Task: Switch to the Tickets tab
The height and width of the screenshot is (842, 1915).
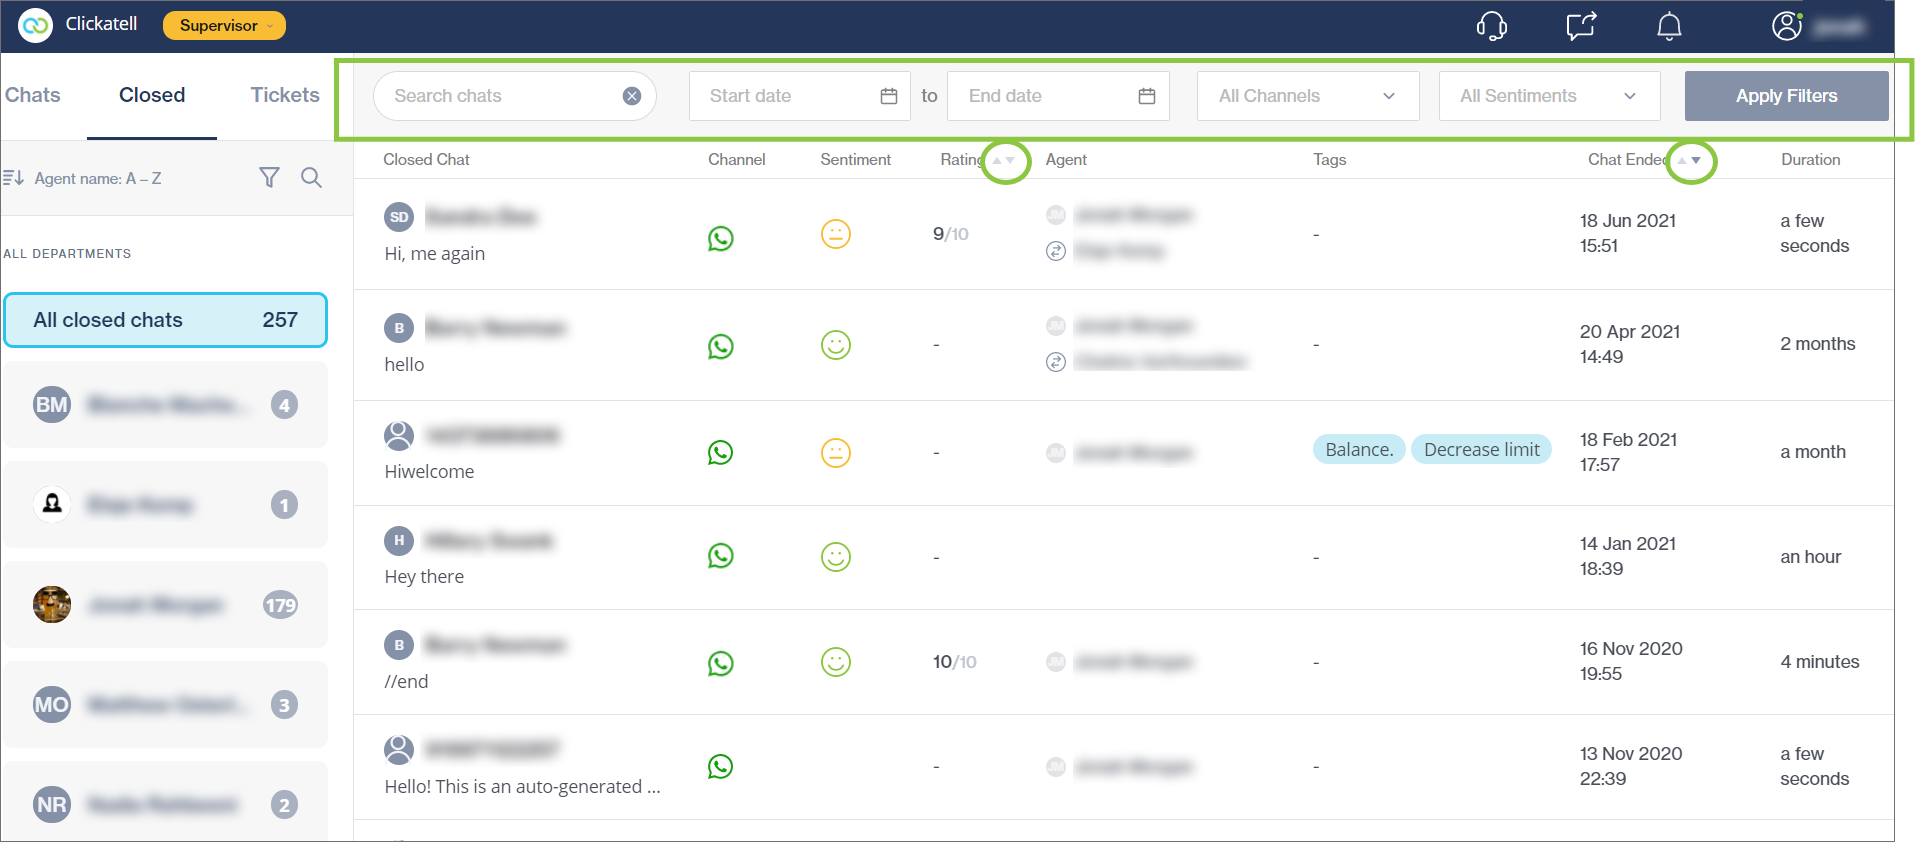Action: point(285,95)
